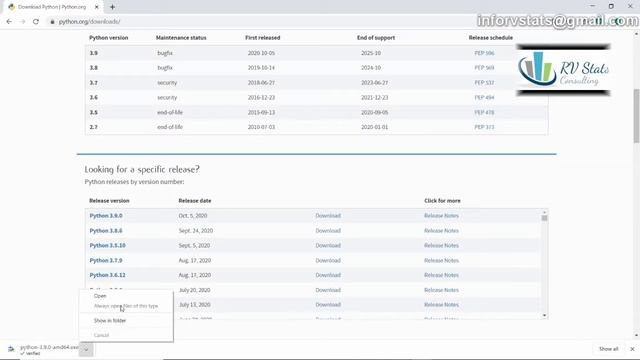Click the site lock icon in address bar
The image size is (640, 360).
(x=52, y=22)
